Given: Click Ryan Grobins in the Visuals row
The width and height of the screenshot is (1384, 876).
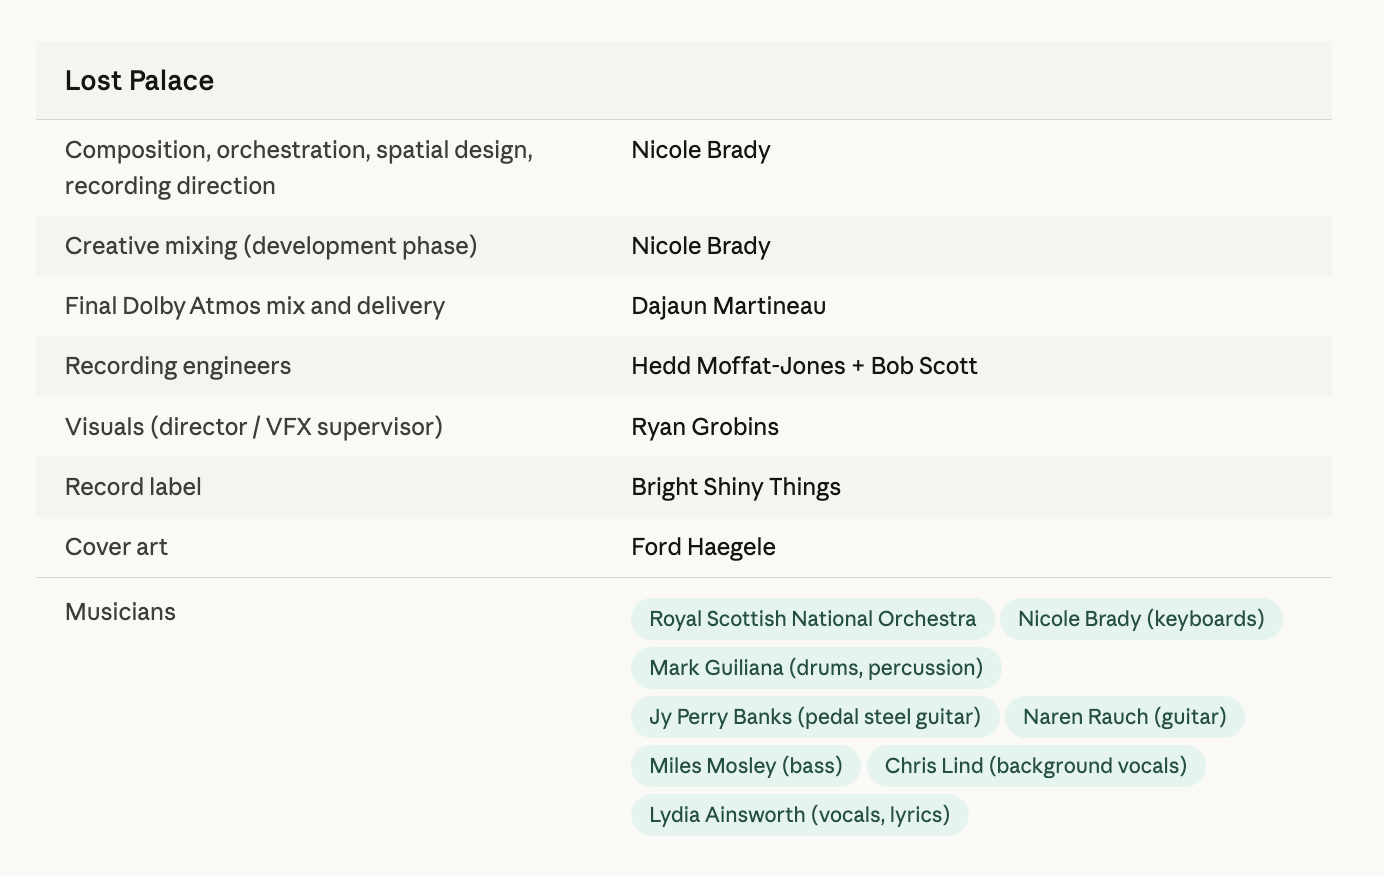Looking at the screenshot, I should [704, 427].
